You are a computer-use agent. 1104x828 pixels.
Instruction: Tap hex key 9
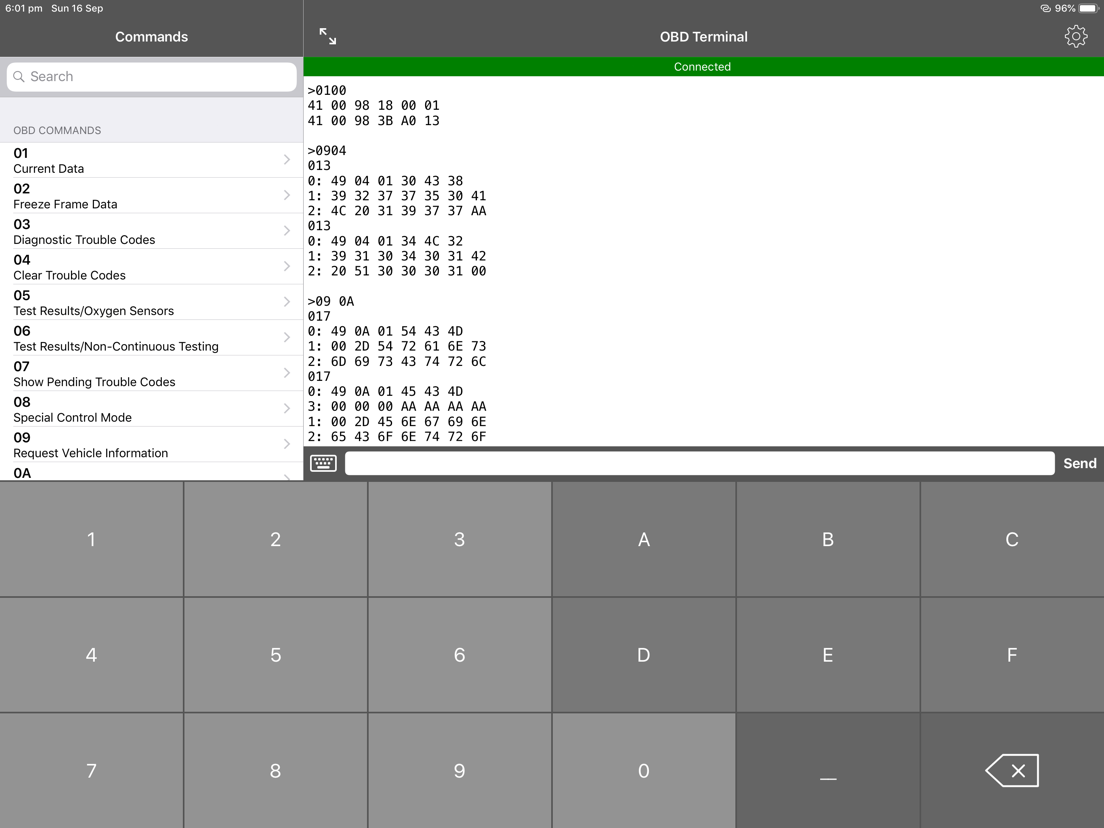point(460,770)
